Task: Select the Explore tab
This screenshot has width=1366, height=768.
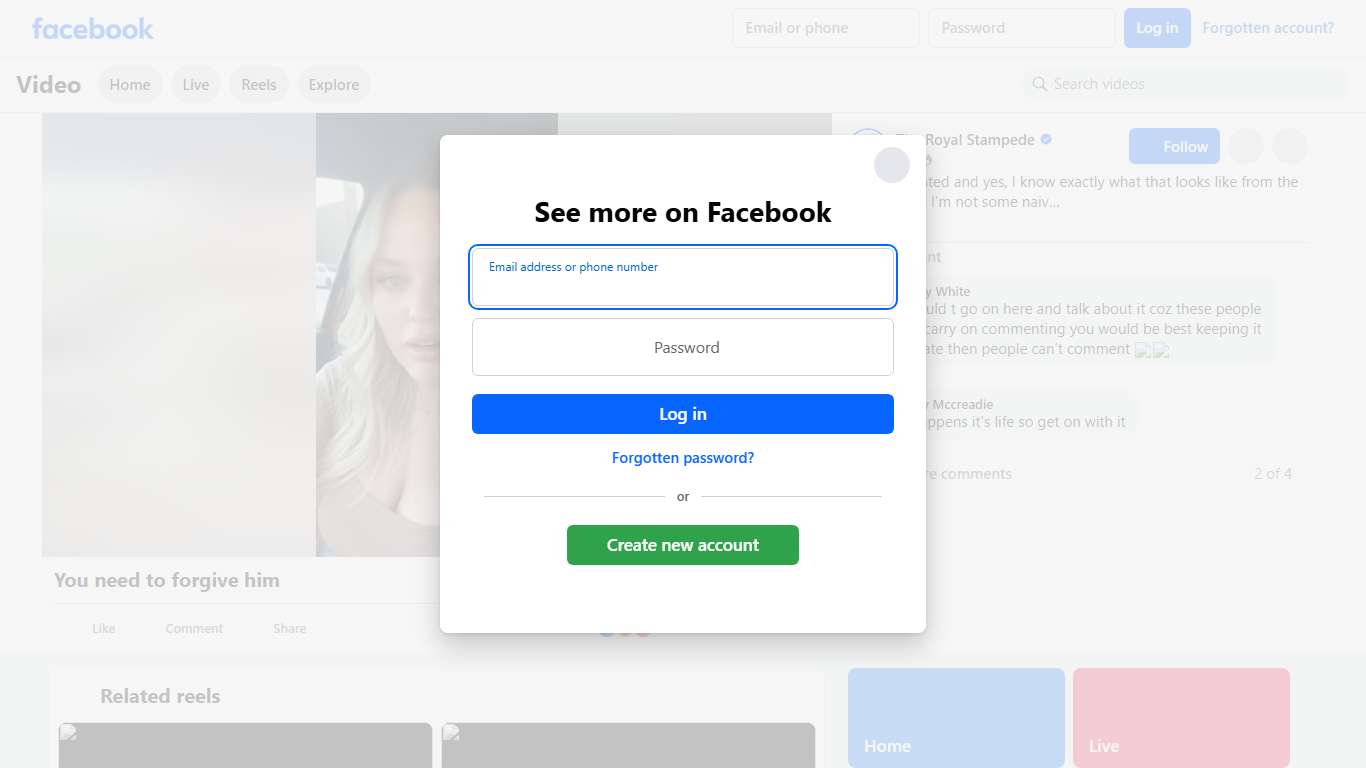Action: pos(334,85)
